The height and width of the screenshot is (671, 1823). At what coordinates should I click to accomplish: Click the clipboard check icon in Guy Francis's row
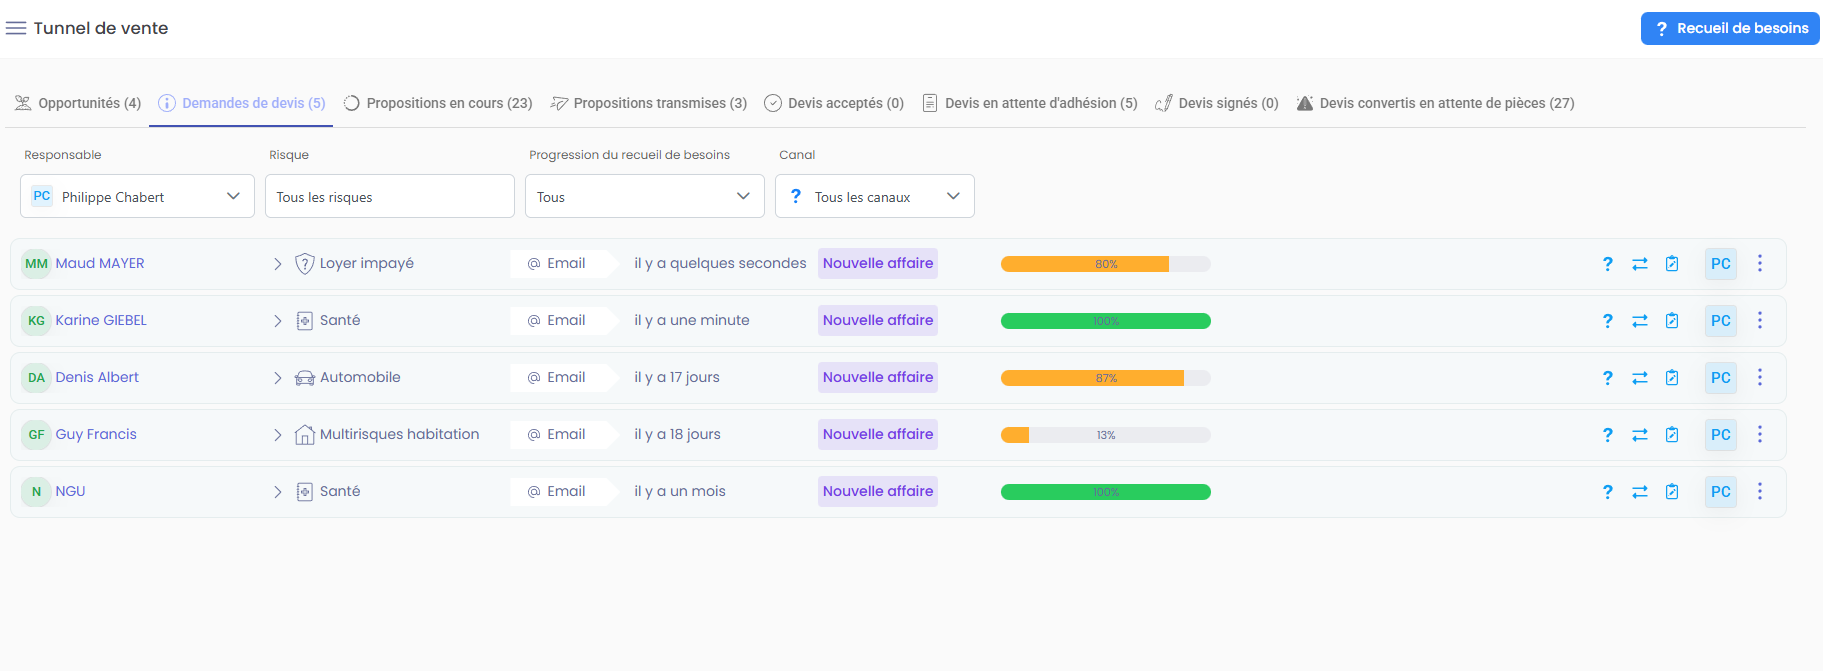(x=1672, y=435)
